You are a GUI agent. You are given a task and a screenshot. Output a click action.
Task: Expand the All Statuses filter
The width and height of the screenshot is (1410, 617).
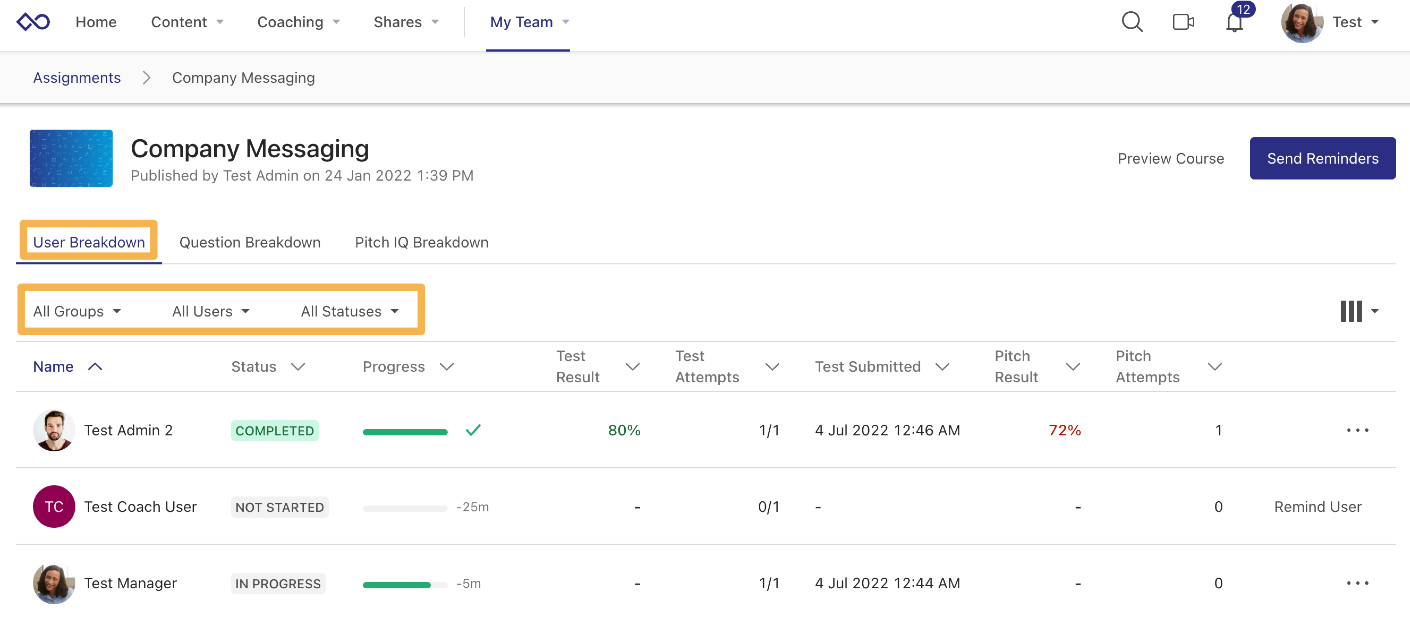[x=350, y=311]
